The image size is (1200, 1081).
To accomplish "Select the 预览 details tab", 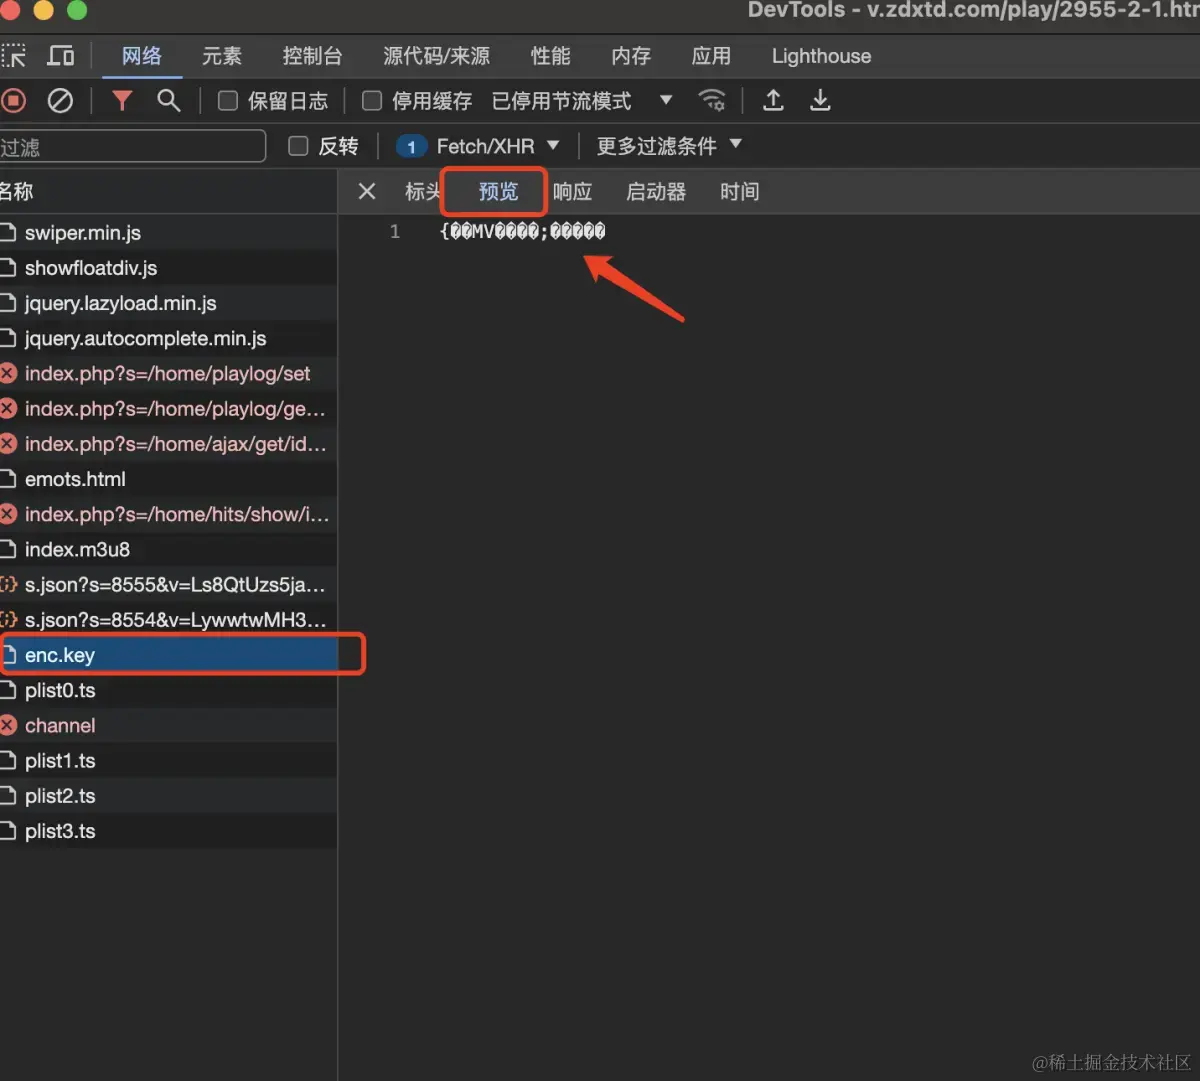I will [x=498, y=191].
